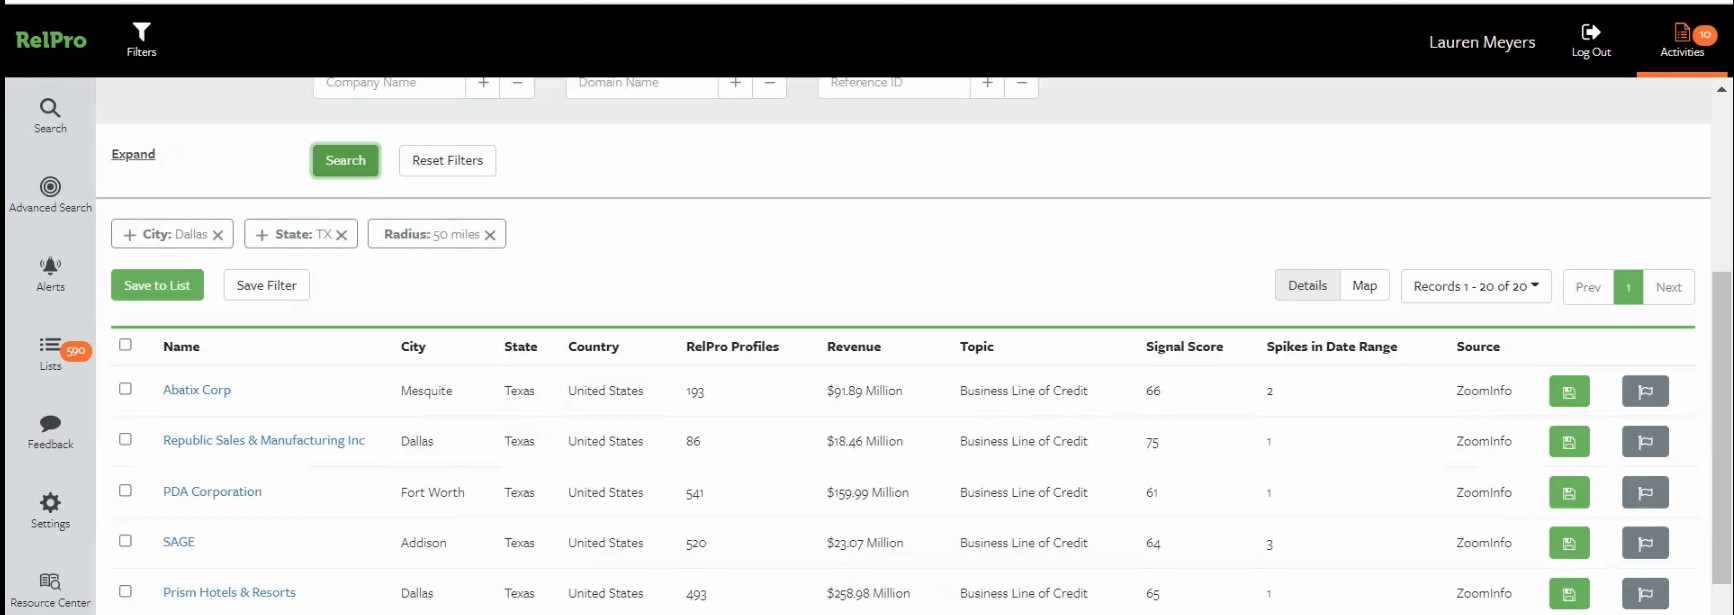Save the PDA Corporation row
This screenshot has width=1734, height=615.
[x=1569, y=493]
